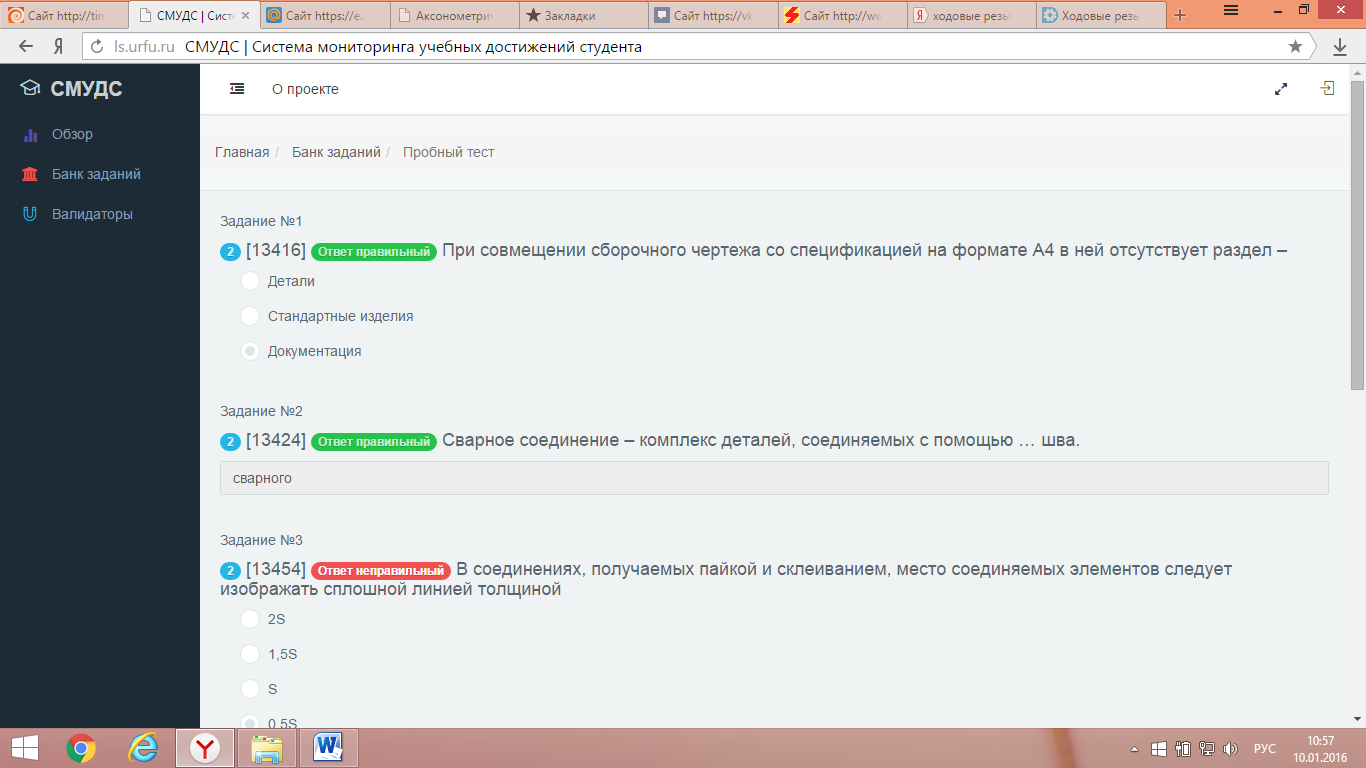The width and height of the screenshot is (1366, 768).
Task: Switch to the Сайт https://vk tab
Action: coord(712,15)
